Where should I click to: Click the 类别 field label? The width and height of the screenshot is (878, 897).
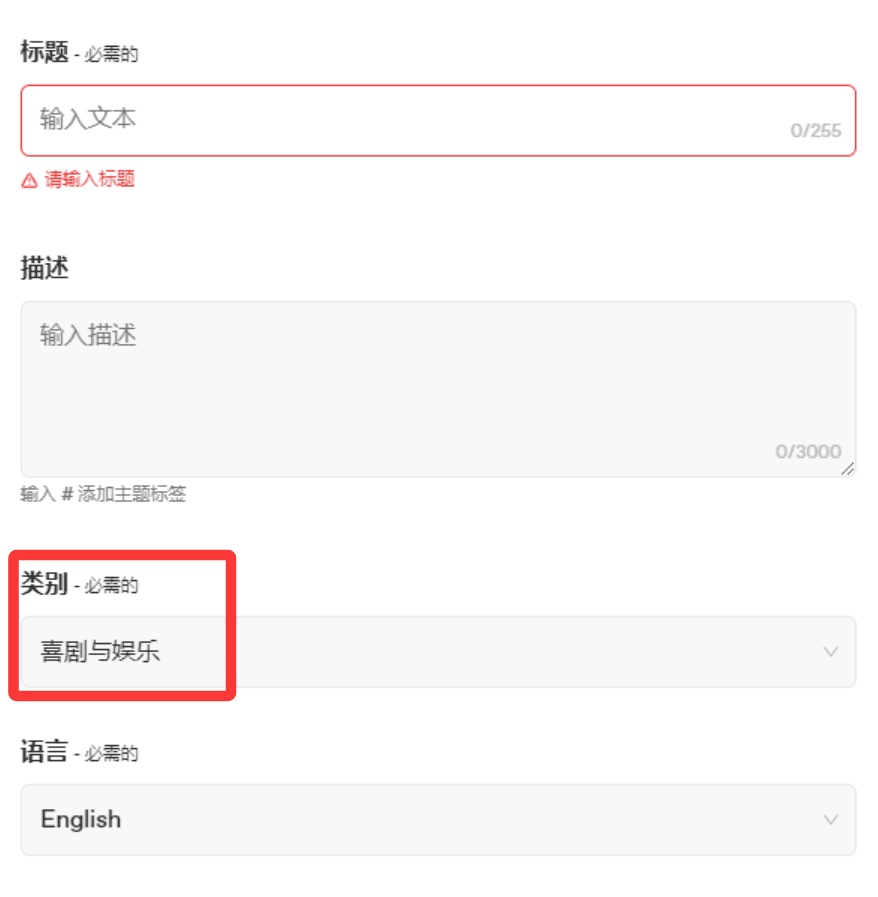point(44,584)
